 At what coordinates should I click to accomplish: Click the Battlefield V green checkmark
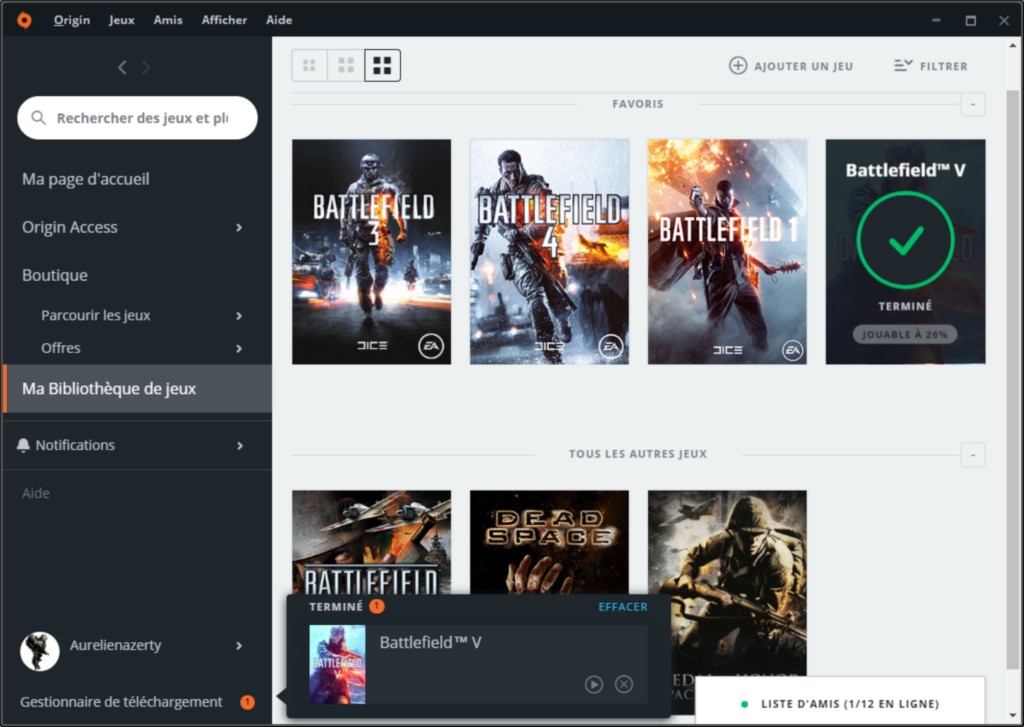pos(905,240)
